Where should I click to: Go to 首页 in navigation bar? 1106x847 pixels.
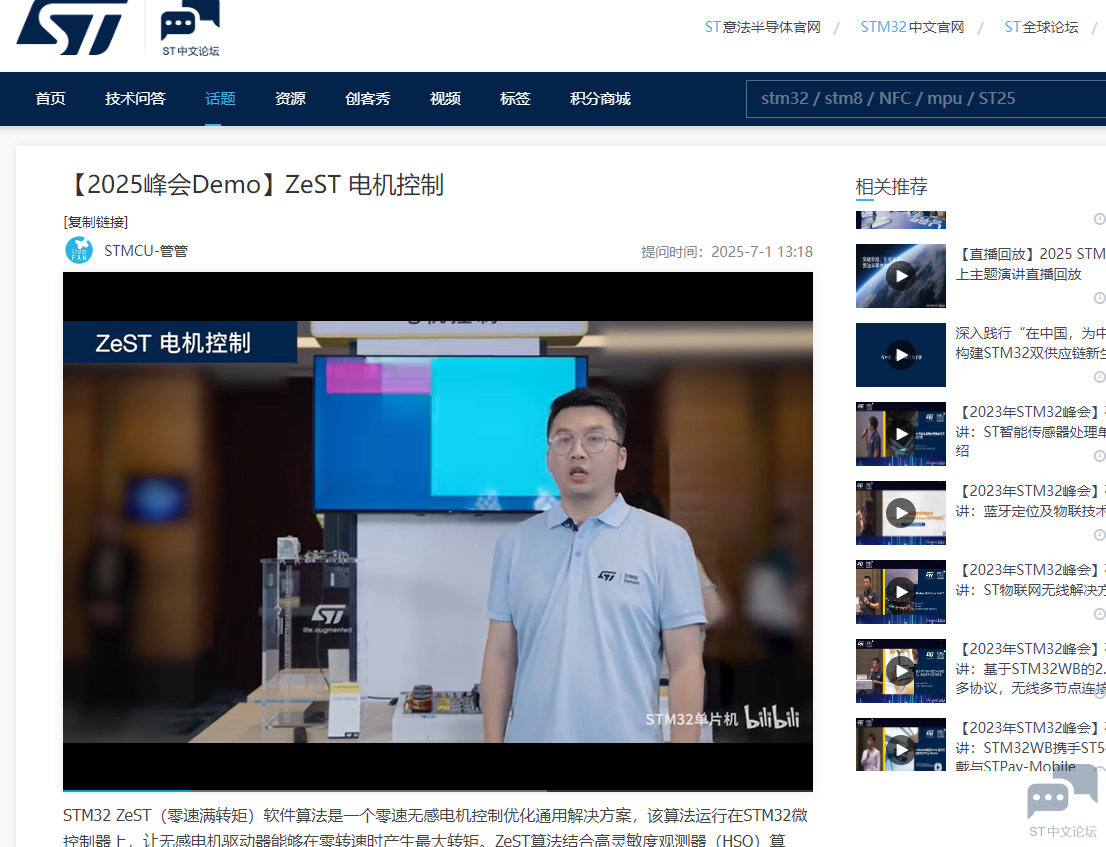(x=51, y=99)
